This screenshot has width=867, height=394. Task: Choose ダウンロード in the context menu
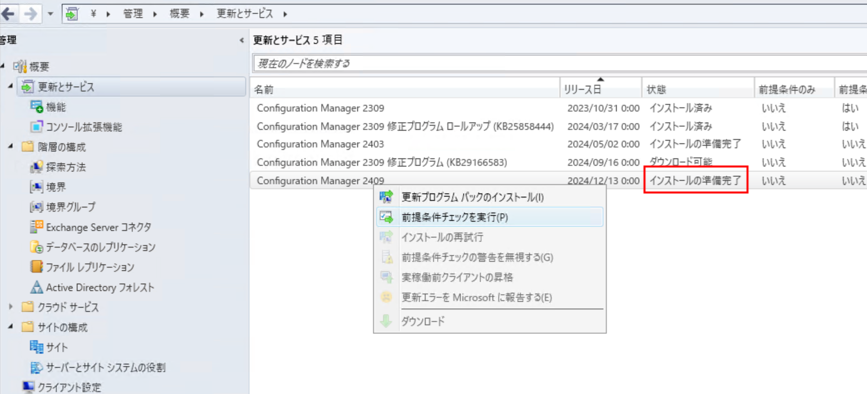[490, 321]
